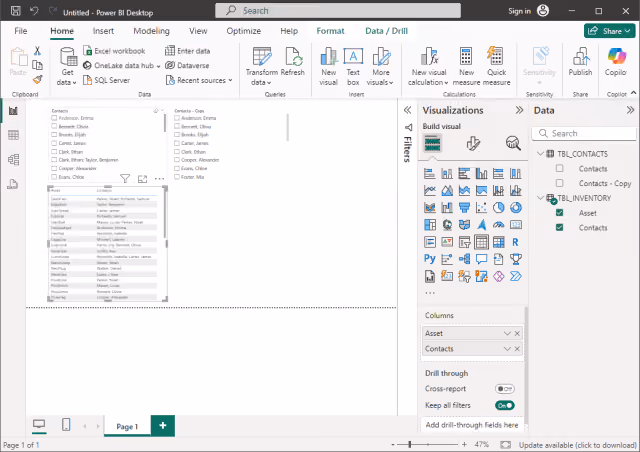Click the filter icon above the table visual

click(125, 178)
